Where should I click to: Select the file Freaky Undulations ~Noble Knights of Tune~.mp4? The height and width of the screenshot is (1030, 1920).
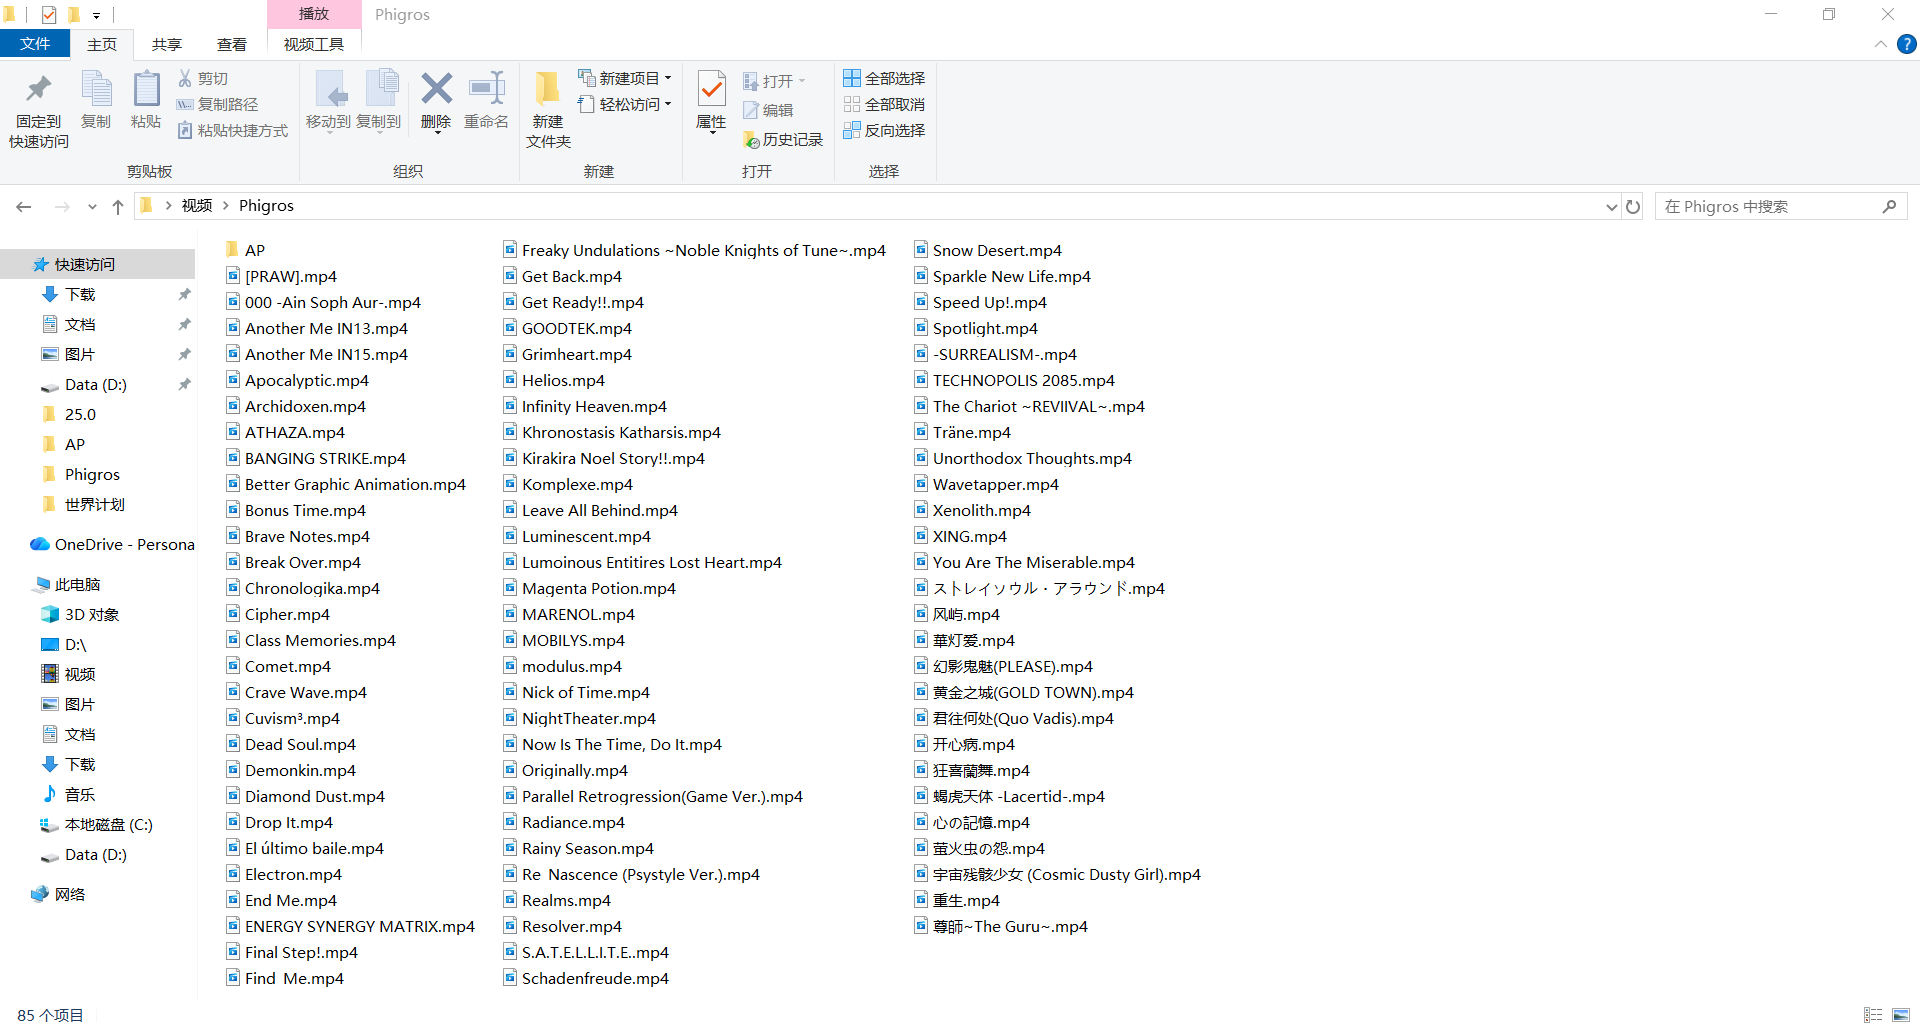694,250
